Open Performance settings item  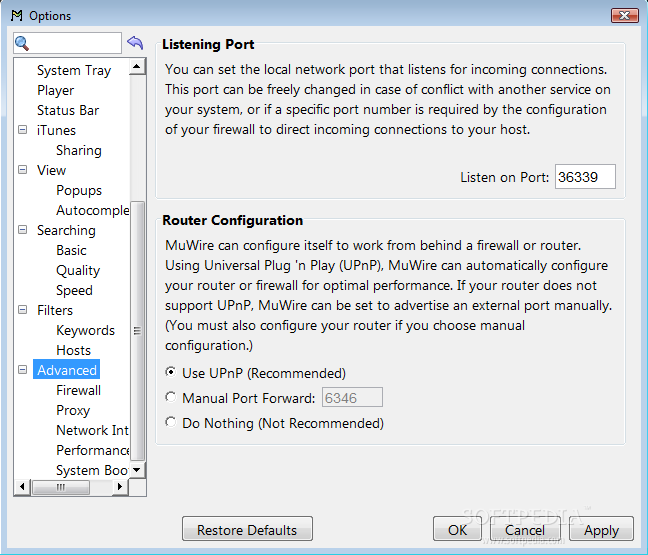[x=93, y=450]
